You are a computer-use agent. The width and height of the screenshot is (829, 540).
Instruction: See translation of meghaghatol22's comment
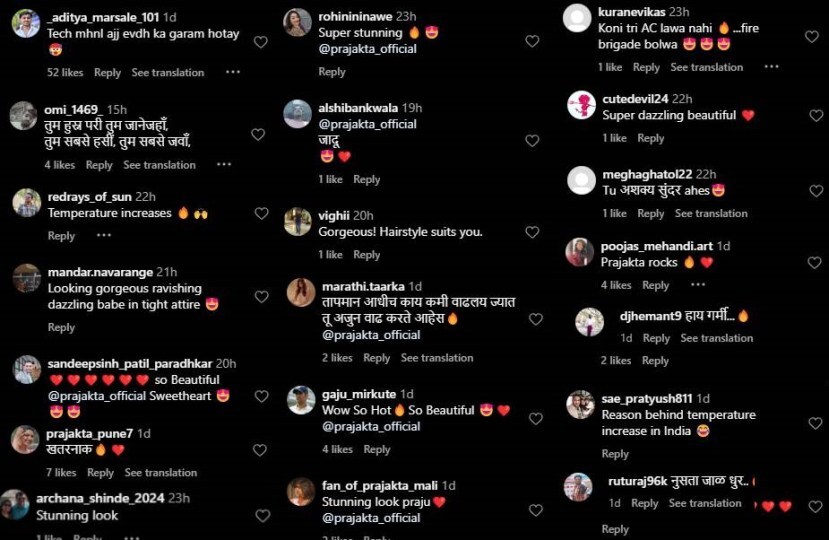click(711, 213)
